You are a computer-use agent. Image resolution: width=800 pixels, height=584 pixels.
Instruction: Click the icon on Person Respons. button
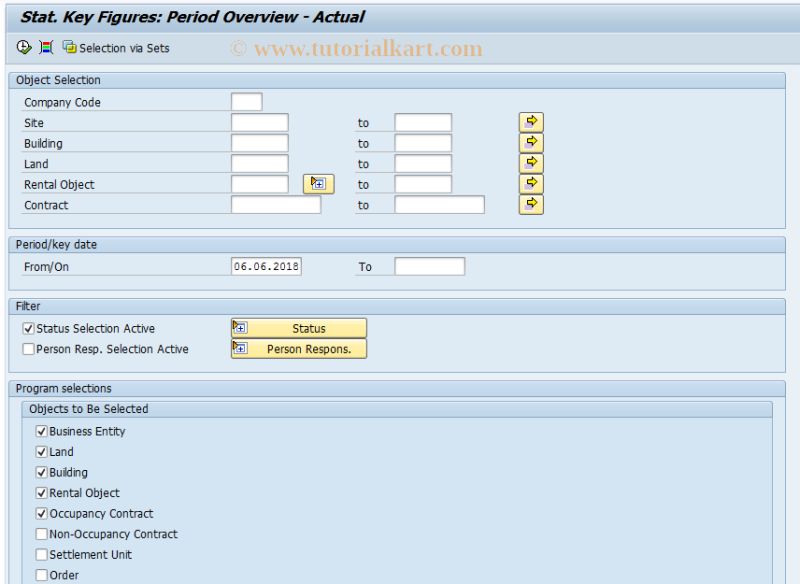tap(241, 348)
